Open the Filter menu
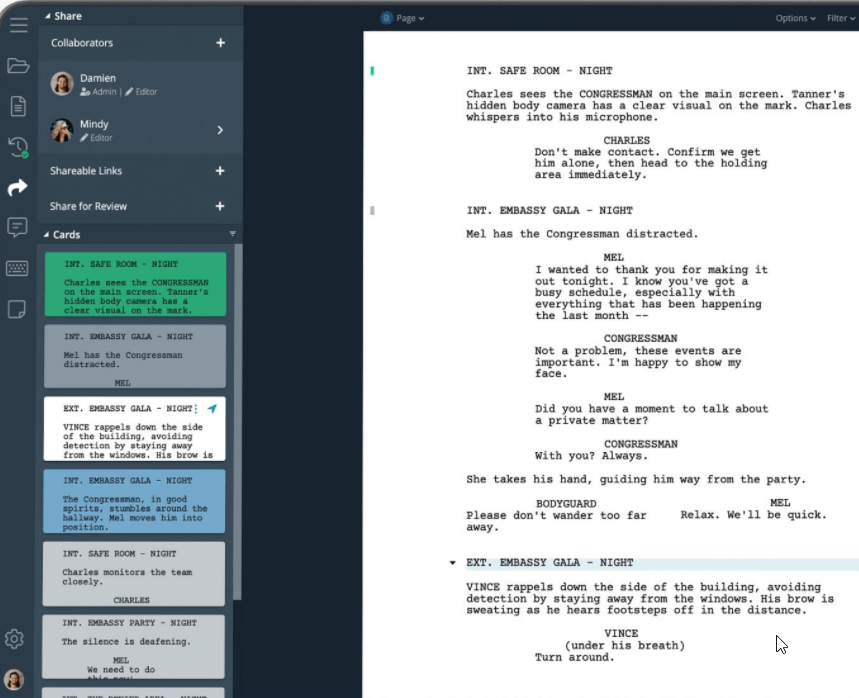 (x=841, y=17)
